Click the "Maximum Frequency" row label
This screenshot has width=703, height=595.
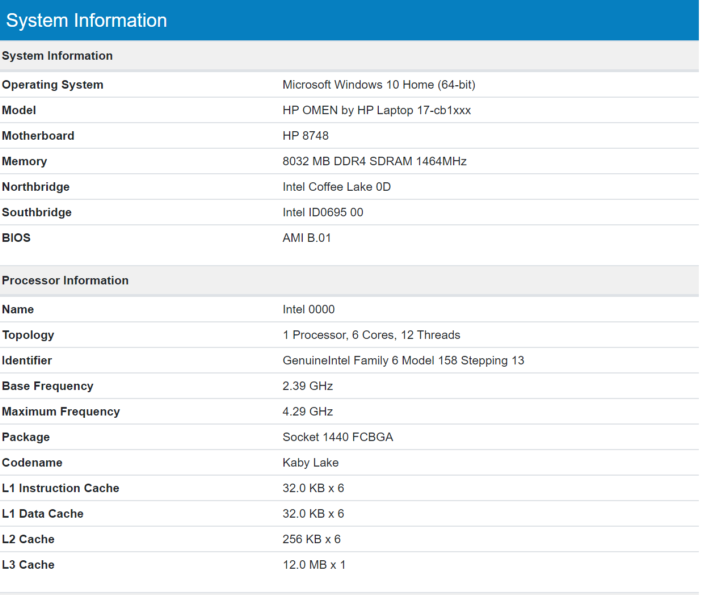[x=61, y=412]
